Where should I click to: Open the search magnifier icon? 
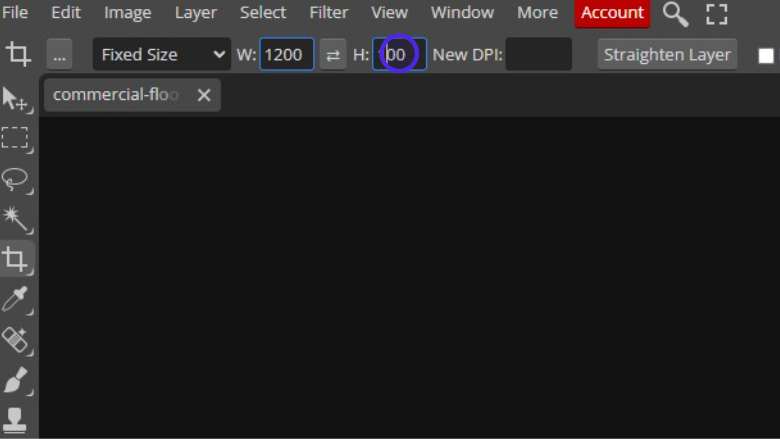coord(675,13)
